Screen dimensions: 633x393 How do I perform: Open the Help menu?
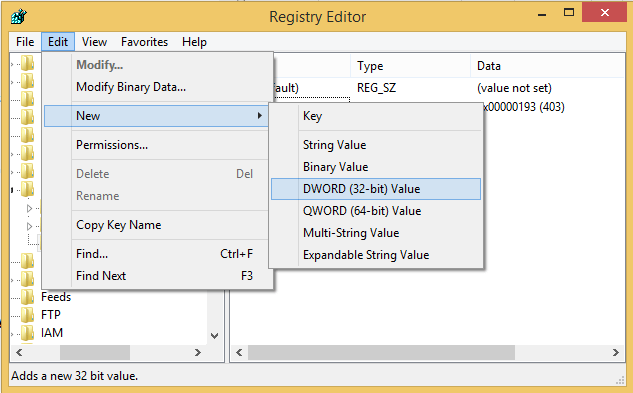pos(194,42)
